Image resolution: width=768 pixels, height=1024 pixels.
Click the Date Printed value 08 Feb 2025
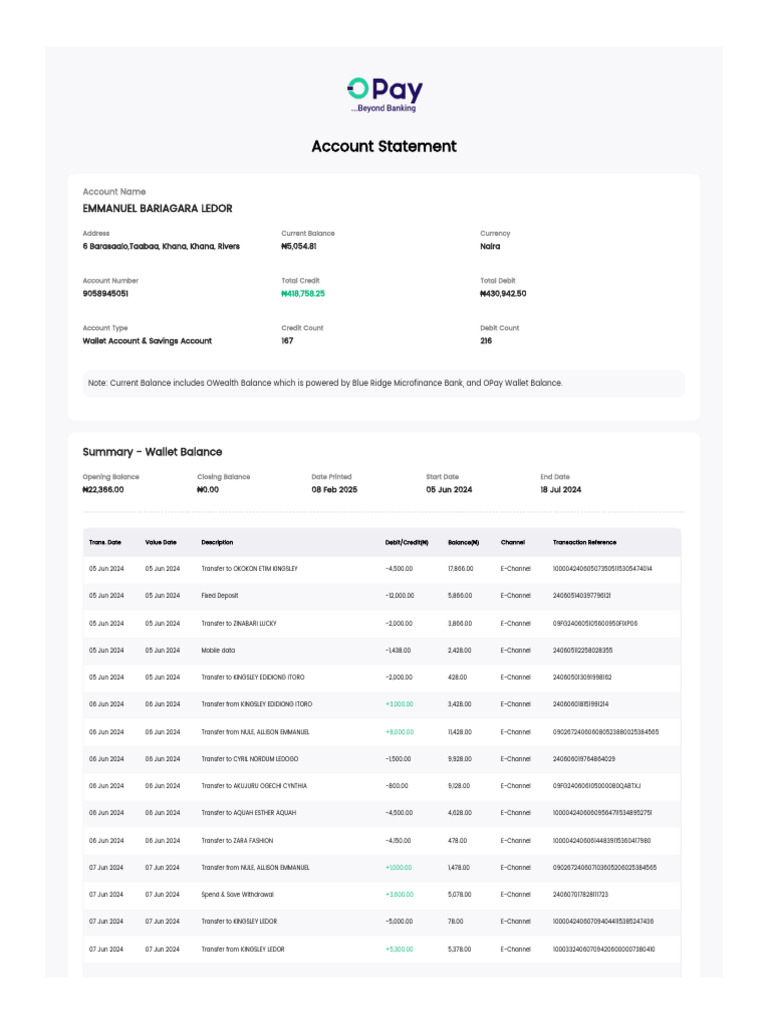332,490
